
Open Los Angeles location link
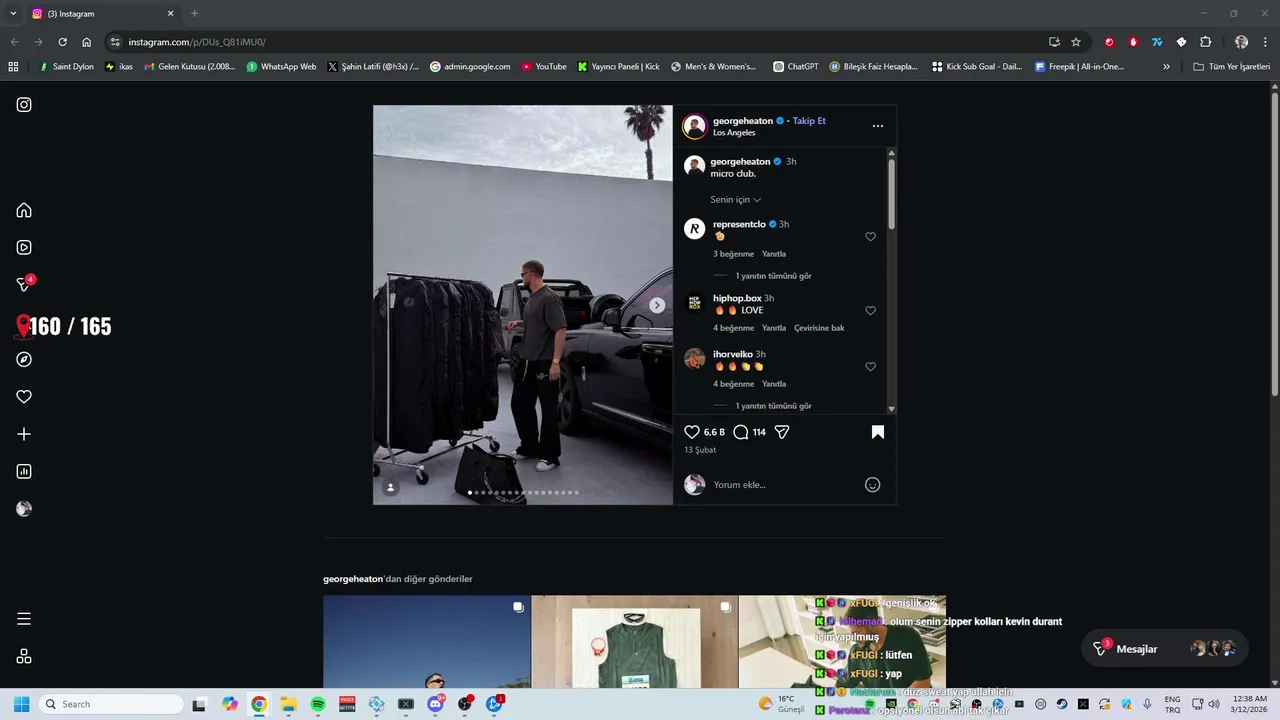pos(734,133)
